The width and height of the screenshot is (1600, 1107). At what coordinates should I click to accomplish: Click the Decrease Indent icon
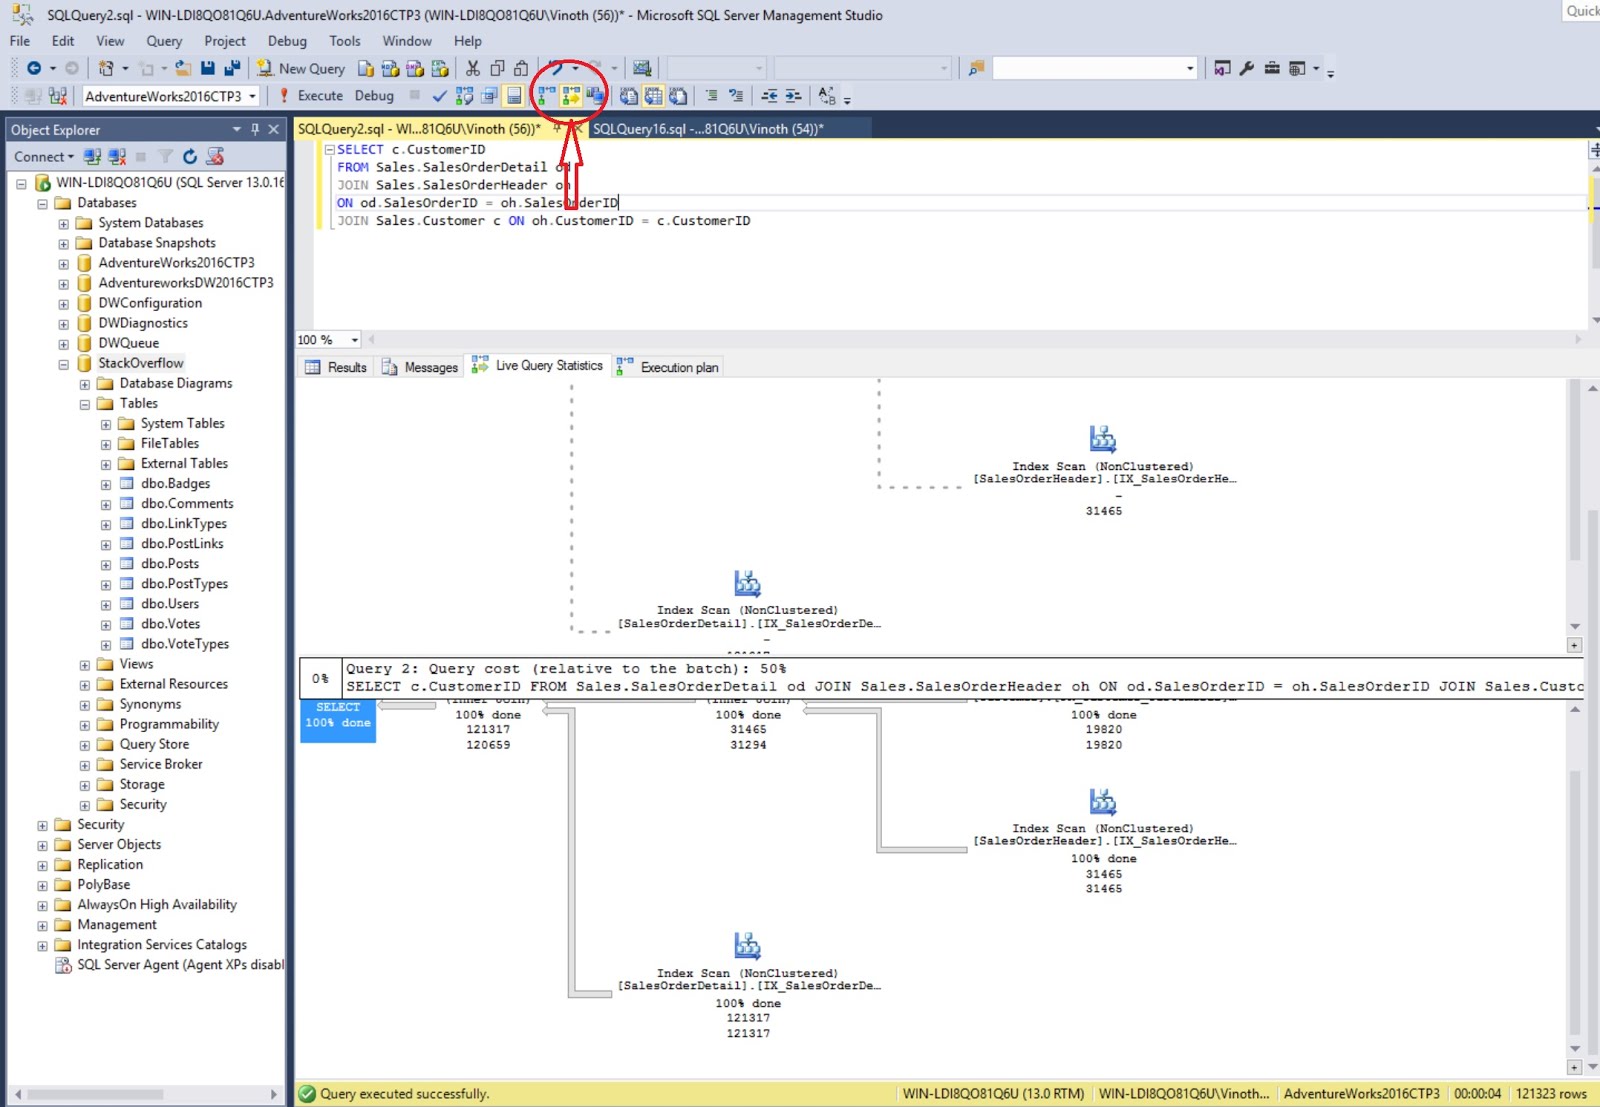tap(769, 96)
